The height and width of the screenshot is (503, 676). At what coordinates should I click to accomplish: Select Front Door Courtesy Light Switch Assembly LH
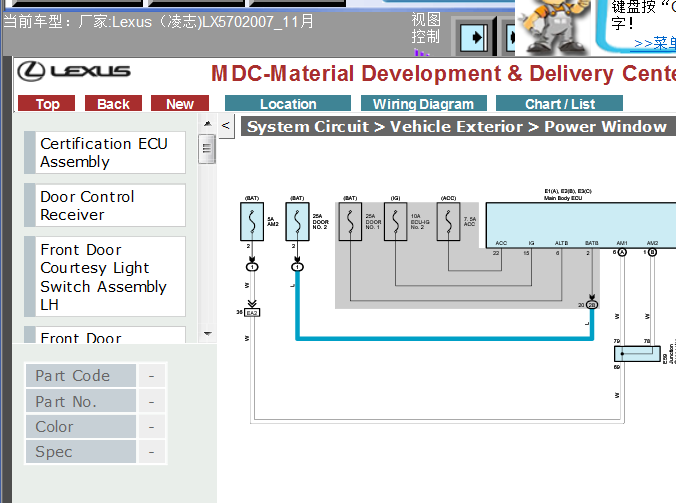coord(105,277)
